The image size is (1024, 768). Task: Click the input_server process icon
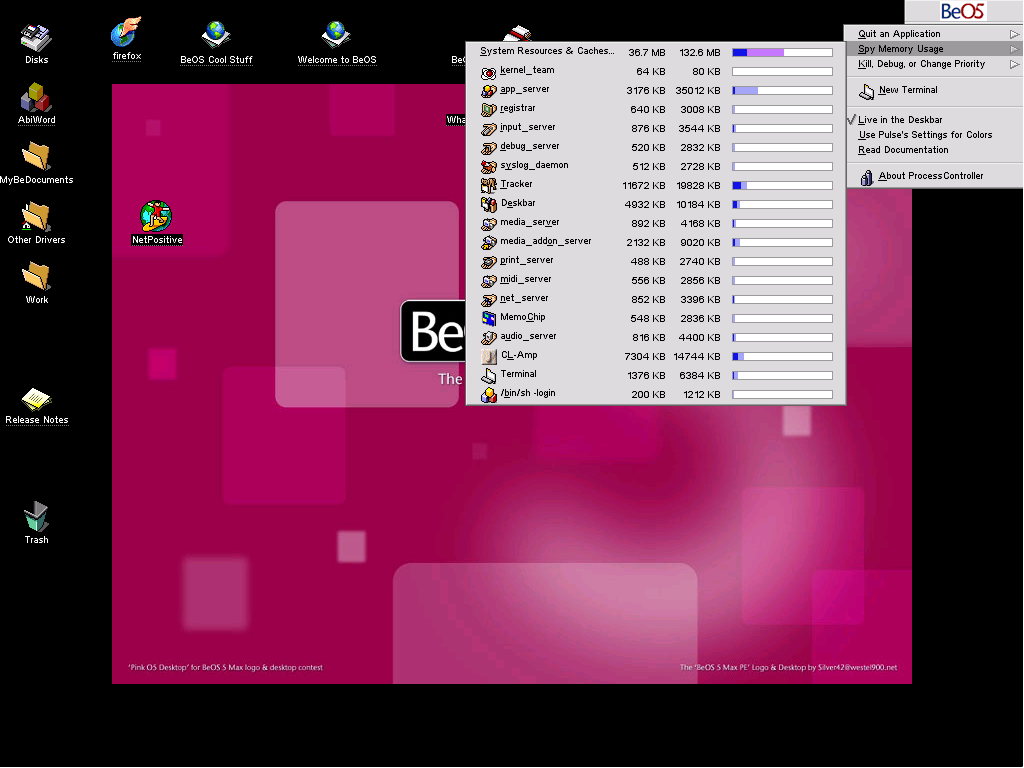488,129
